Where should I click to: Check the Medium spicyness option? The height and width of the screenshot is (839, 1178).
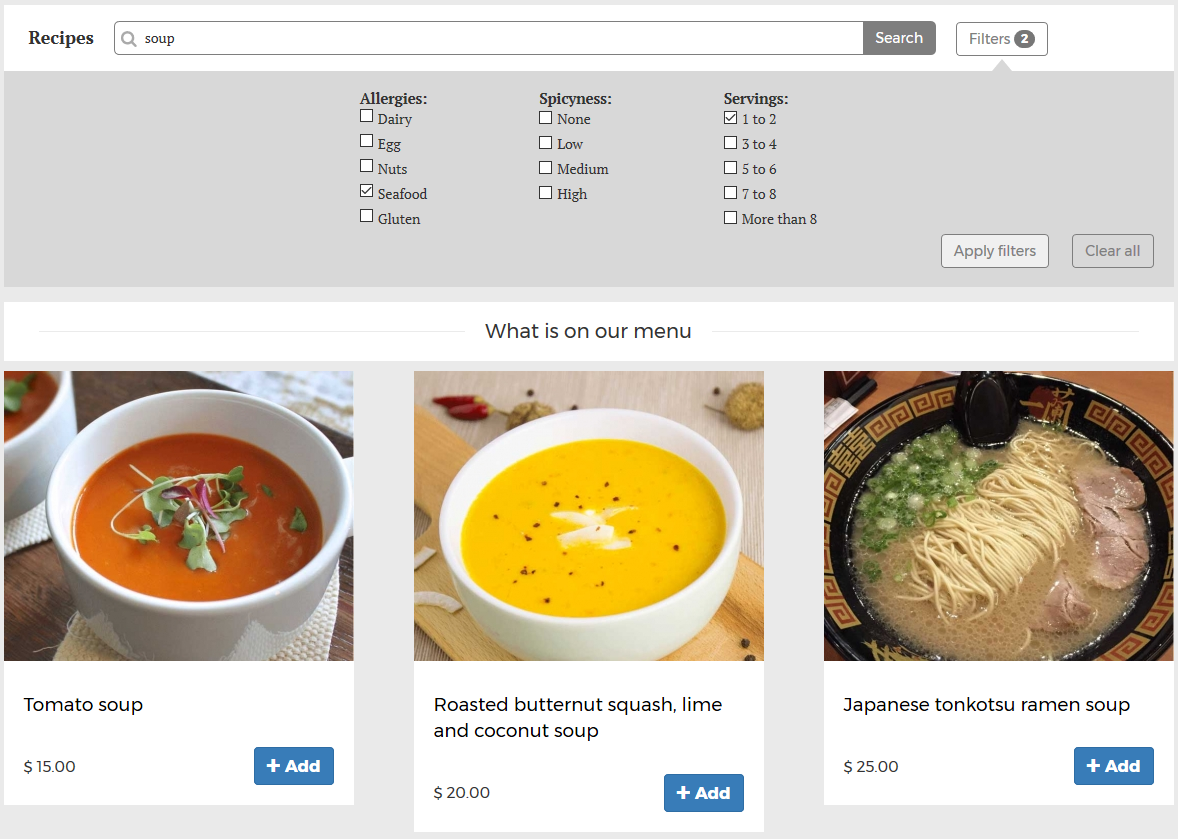click(x=545, y=167)
